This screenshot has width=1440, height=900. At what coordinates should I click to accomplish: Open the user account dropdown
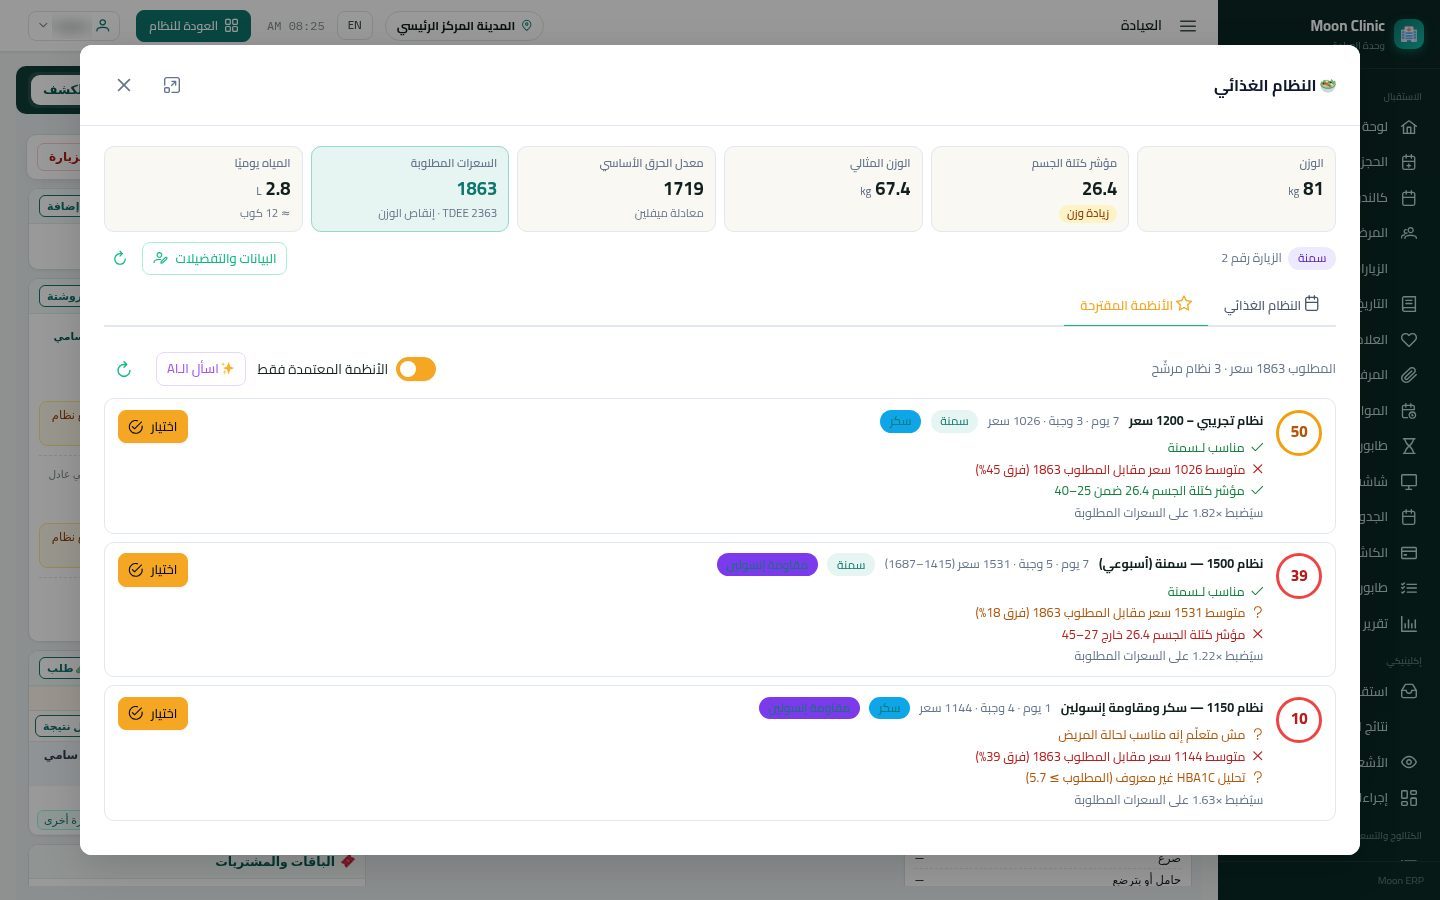pyautogui.click(x=74, y=25)
